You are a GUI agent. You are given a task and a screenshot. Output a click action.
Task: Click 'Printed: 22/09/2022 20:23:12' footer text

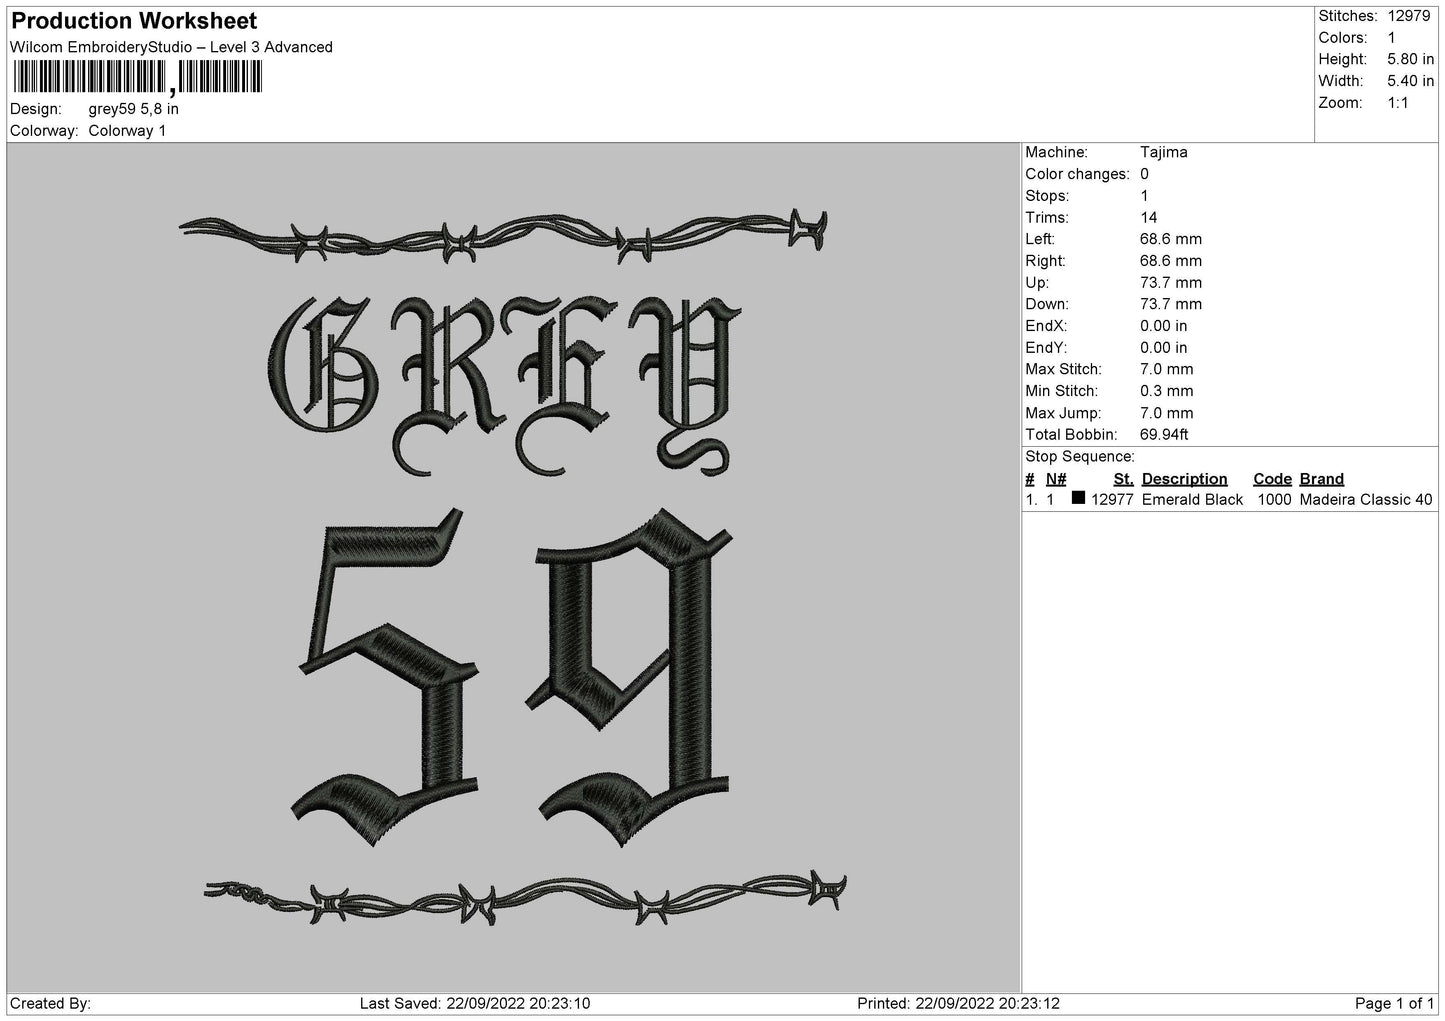(x=959, y=1003)
